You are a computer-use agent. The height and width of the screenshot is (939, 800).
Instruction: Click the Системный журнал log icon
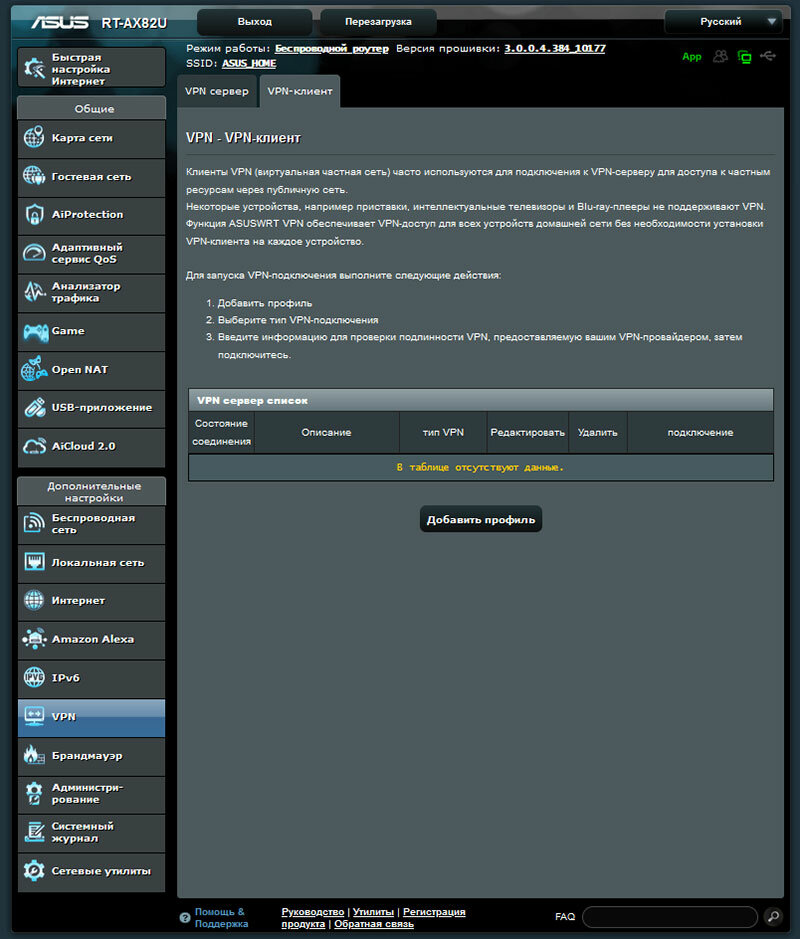click(x=34, y=832)
